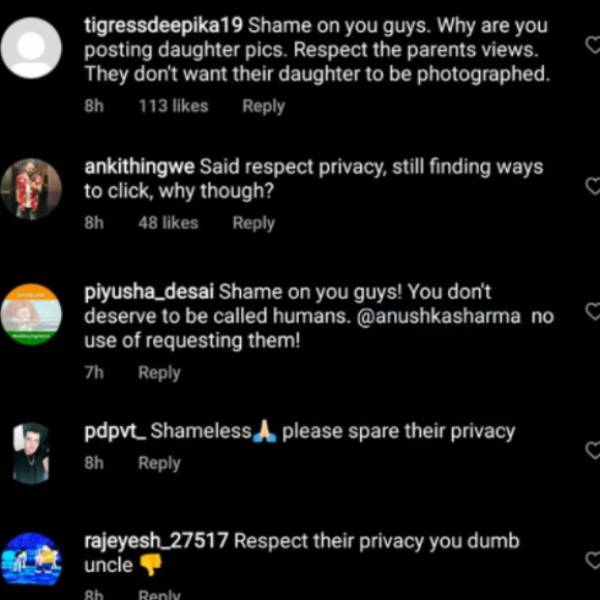View the 113 likes list
Screen dimensions: 600x600
172,106
